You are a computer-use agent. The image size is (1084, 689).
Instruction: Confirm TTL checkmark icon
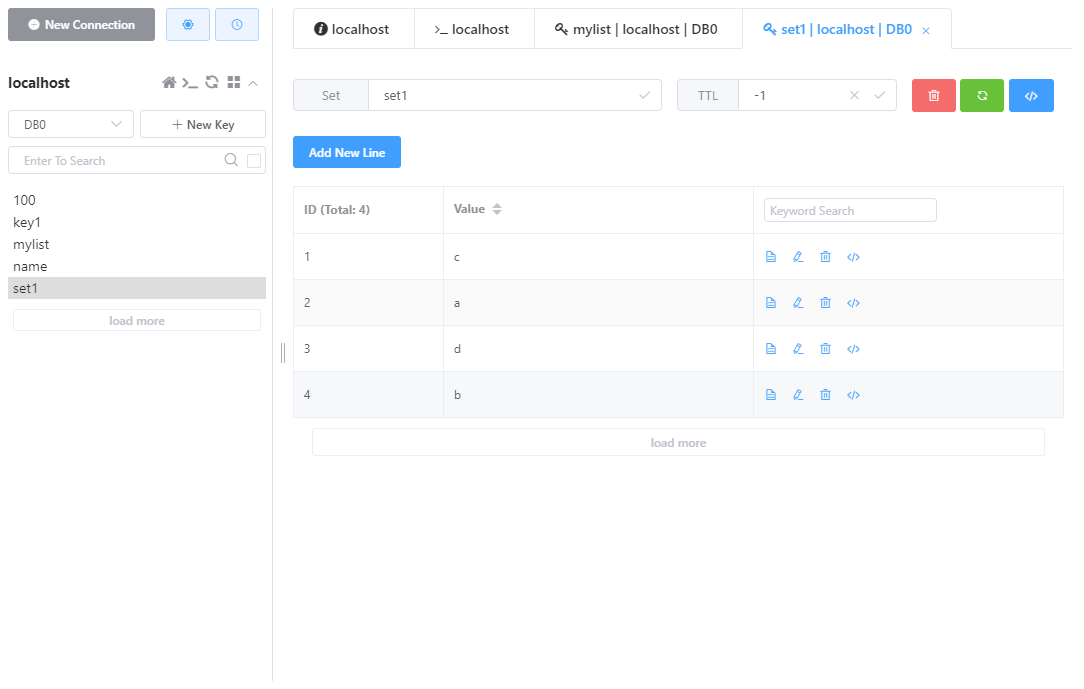click(x=879, y=95)
